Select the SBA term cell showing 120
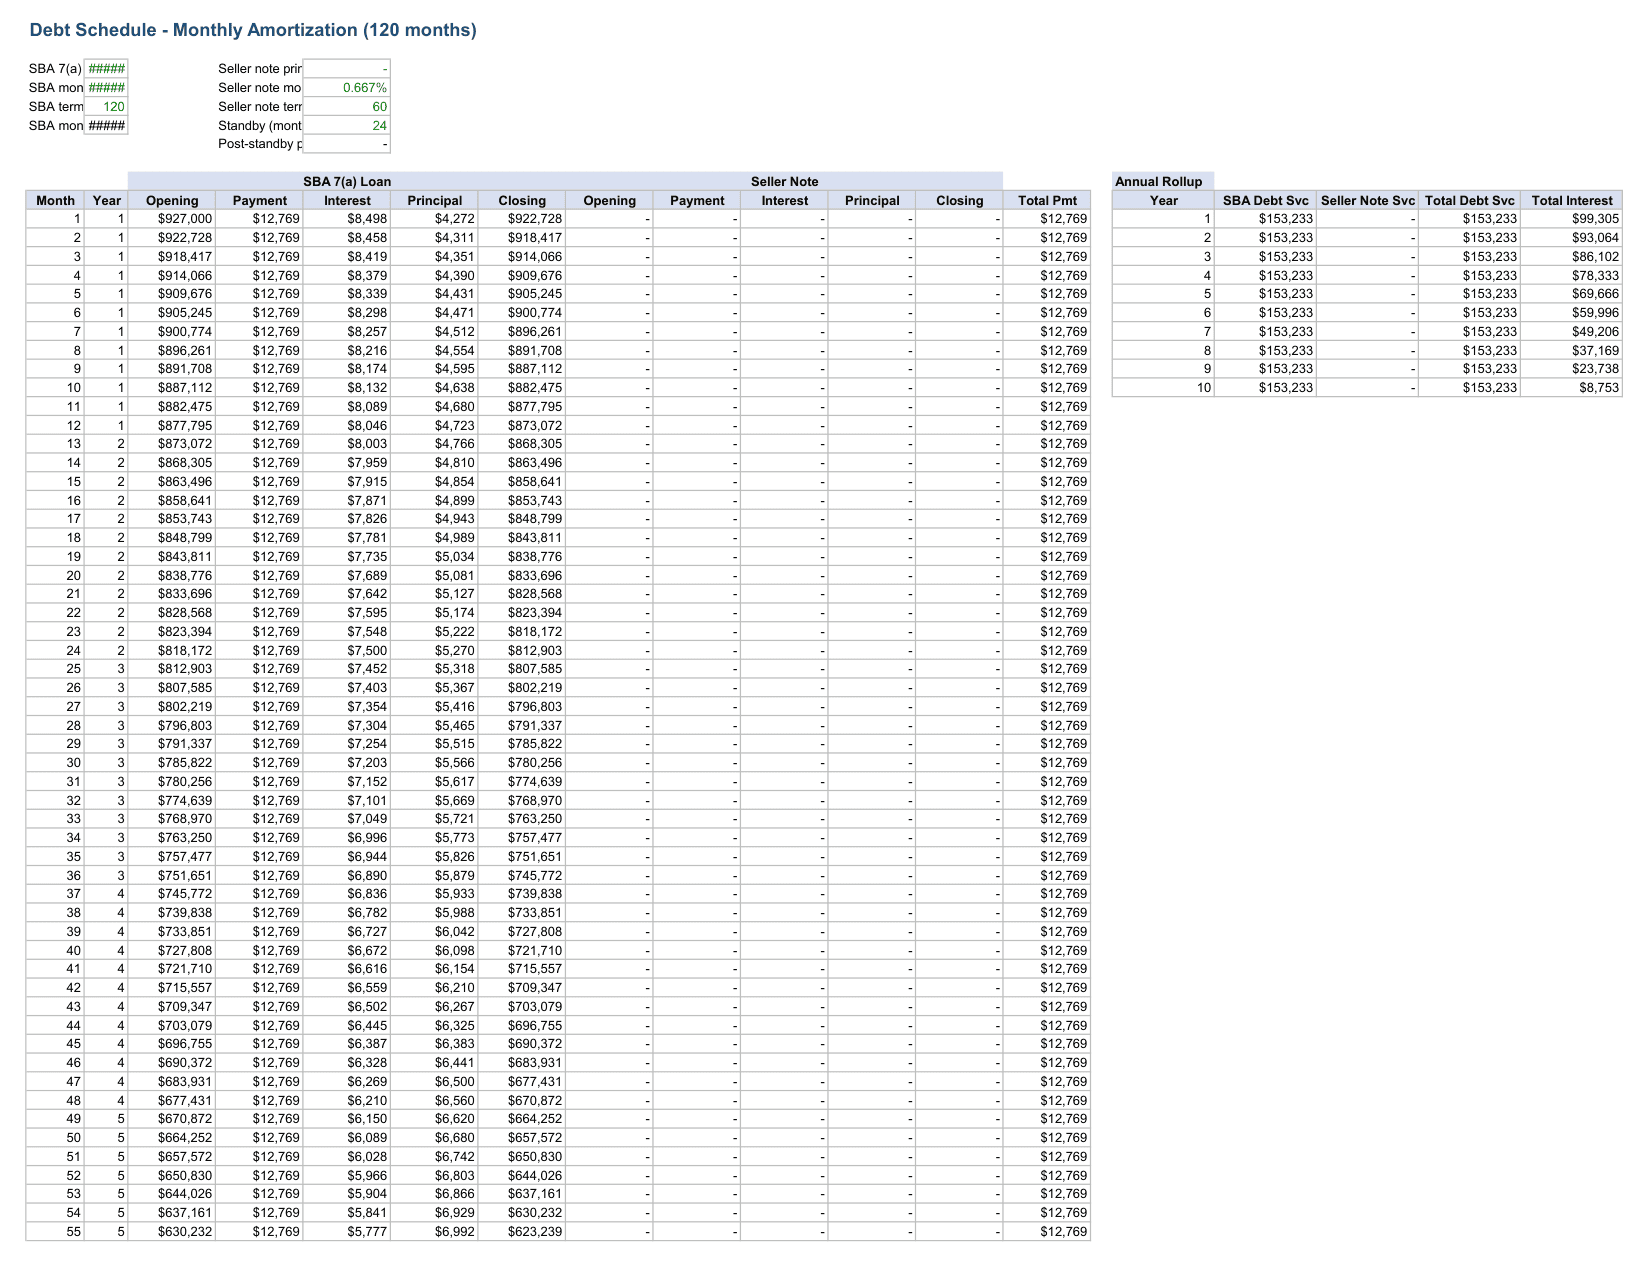 [106, 106]
